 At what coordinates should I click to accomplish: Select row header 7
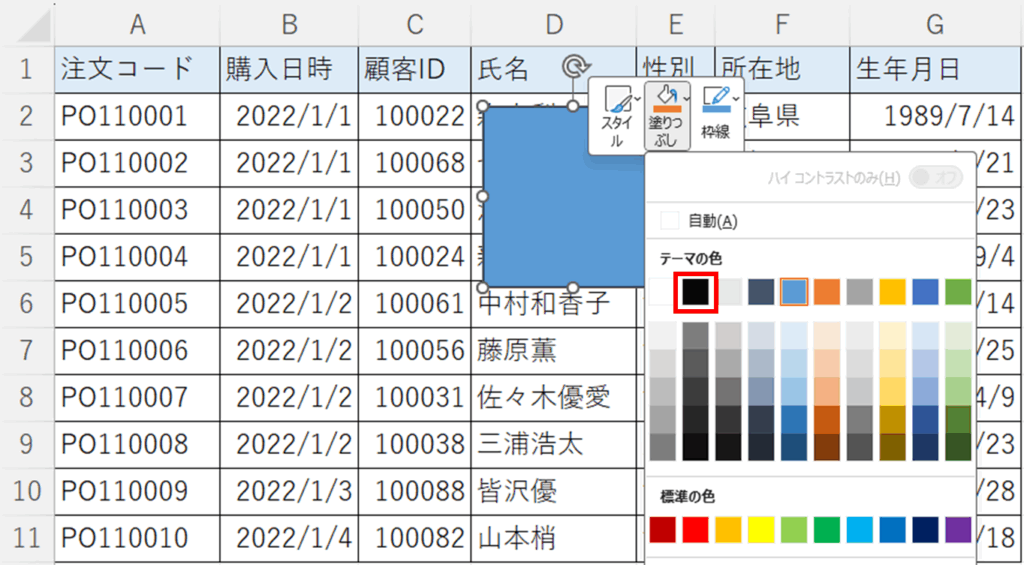(27, 349)
